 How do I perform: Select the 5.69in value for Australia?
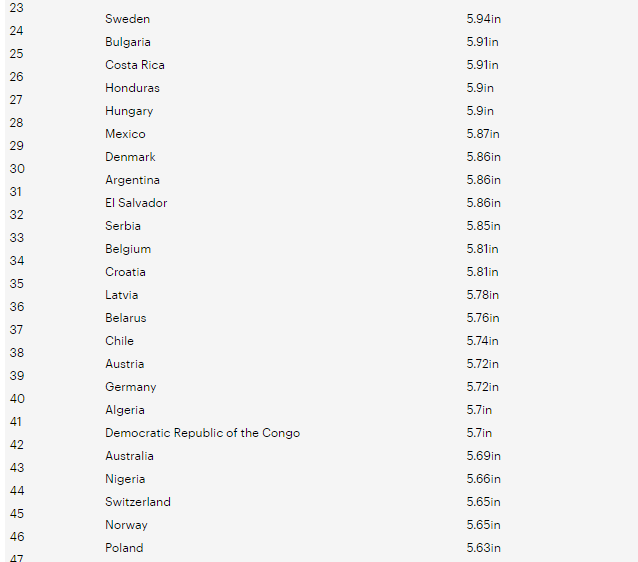tap(483, 456)
